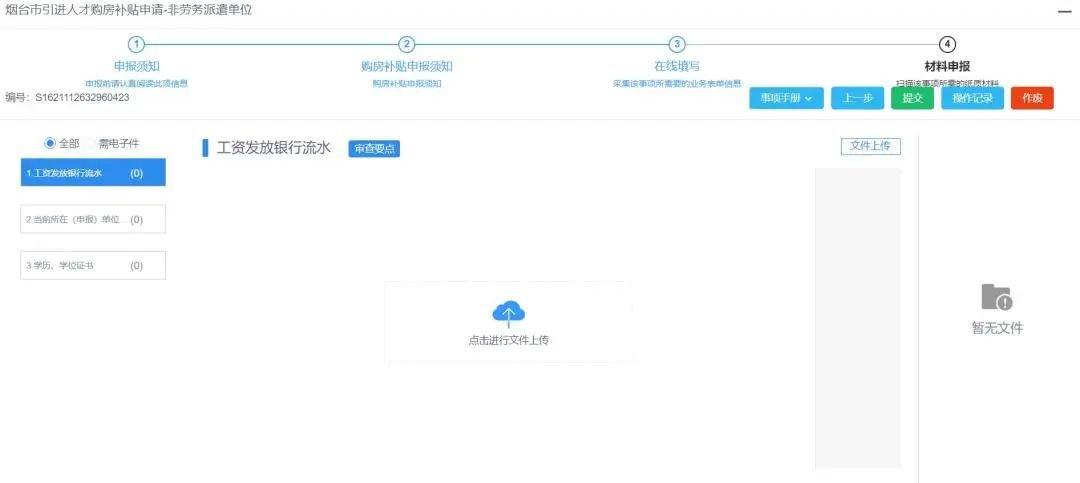This screenshot has width=1080, height=483.
Task: Click step 1 circle 申报须知
Action: pos(137,44)
